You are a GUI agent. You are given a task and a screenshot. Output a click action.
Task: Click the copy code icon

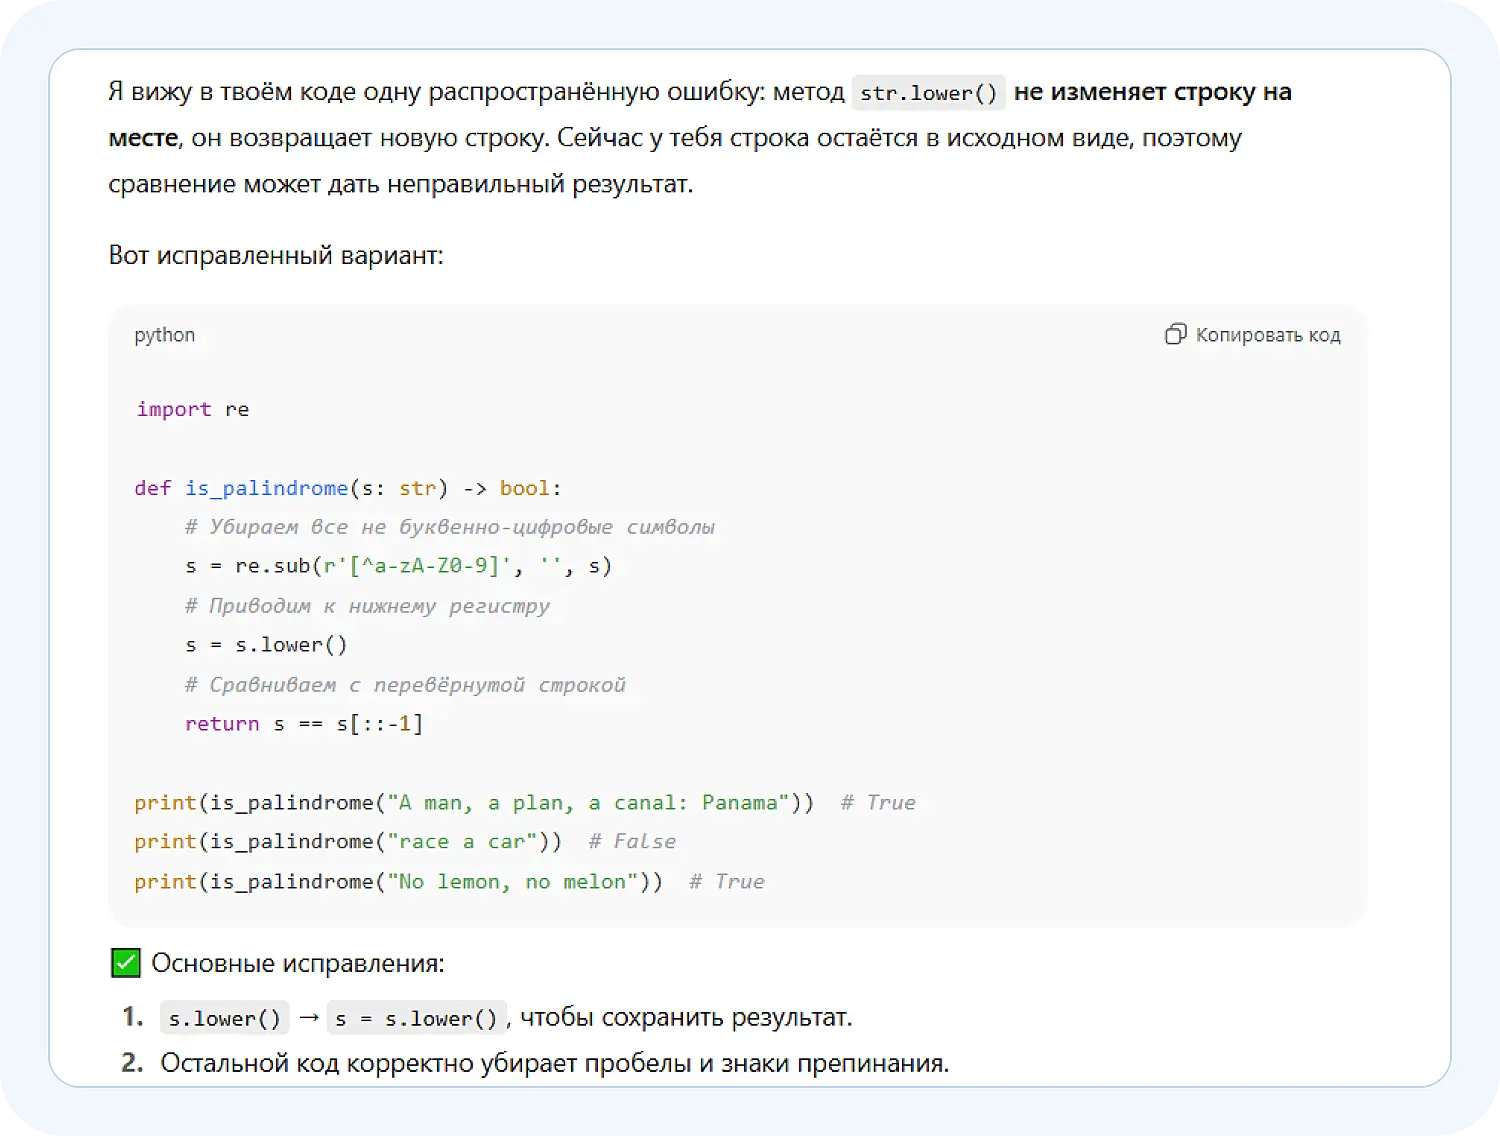(1176, 335)
